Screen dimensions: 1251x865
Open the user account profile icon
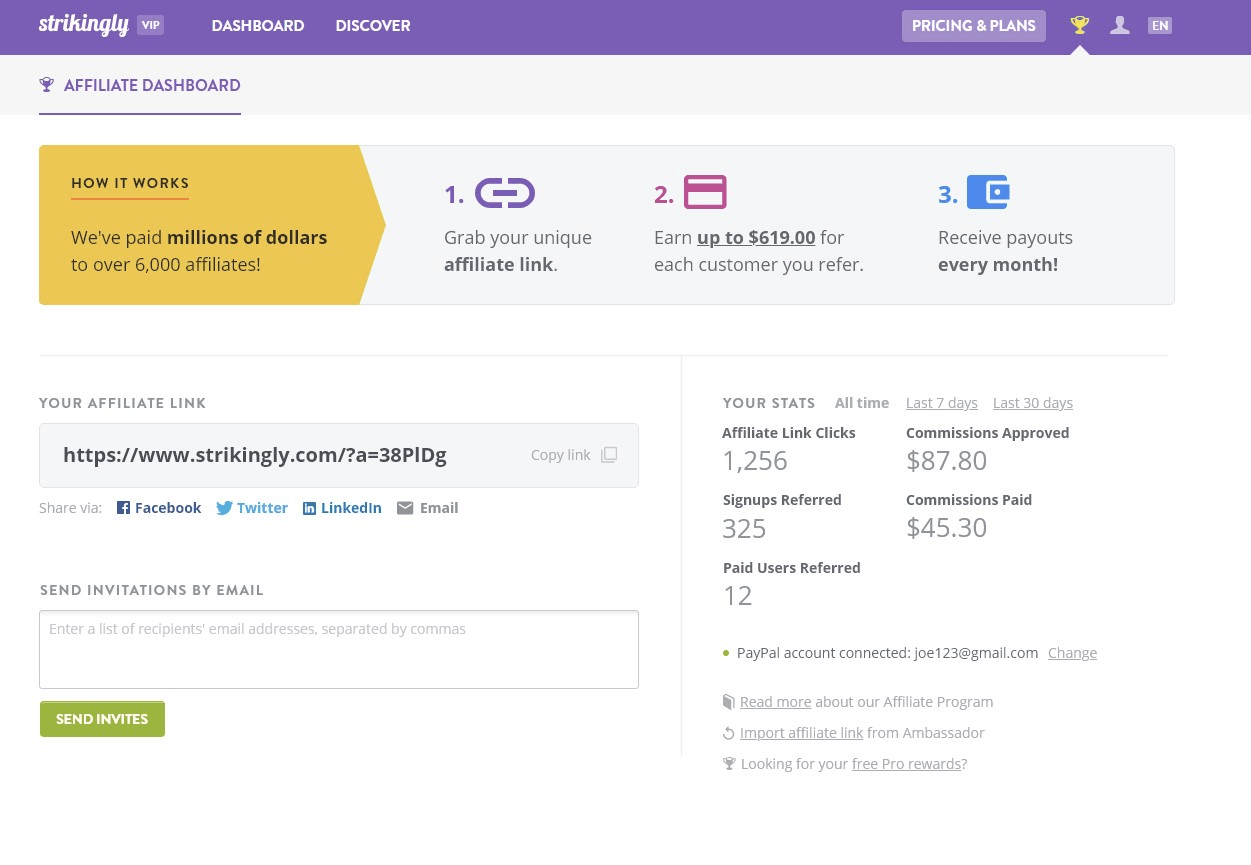coord(1120,25)
